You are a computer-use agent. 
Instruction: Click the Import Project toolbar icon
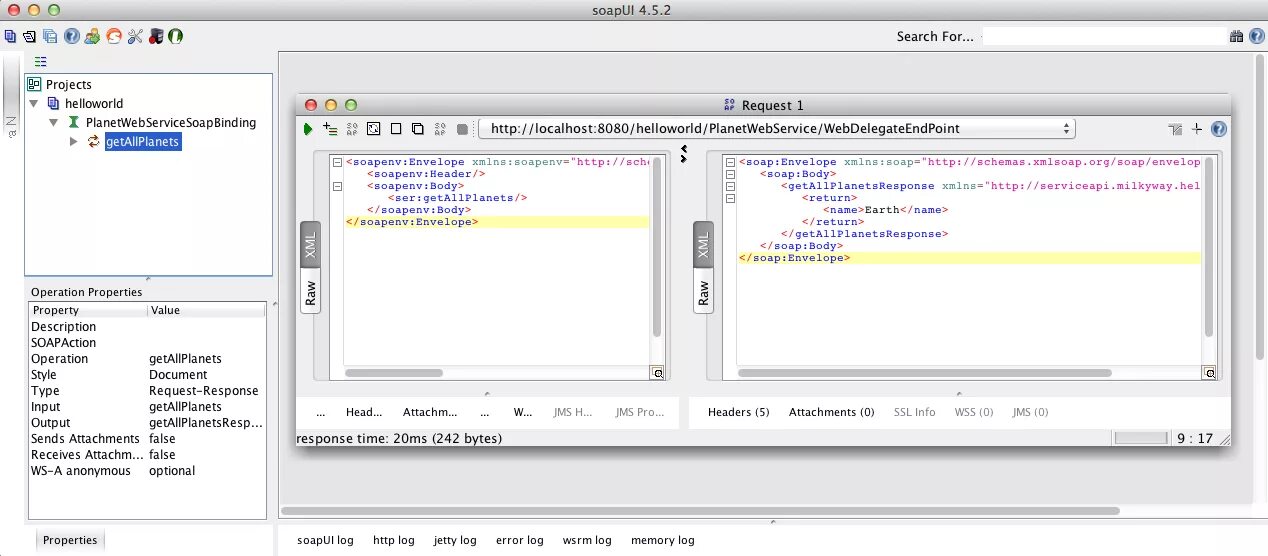(30, 36)
